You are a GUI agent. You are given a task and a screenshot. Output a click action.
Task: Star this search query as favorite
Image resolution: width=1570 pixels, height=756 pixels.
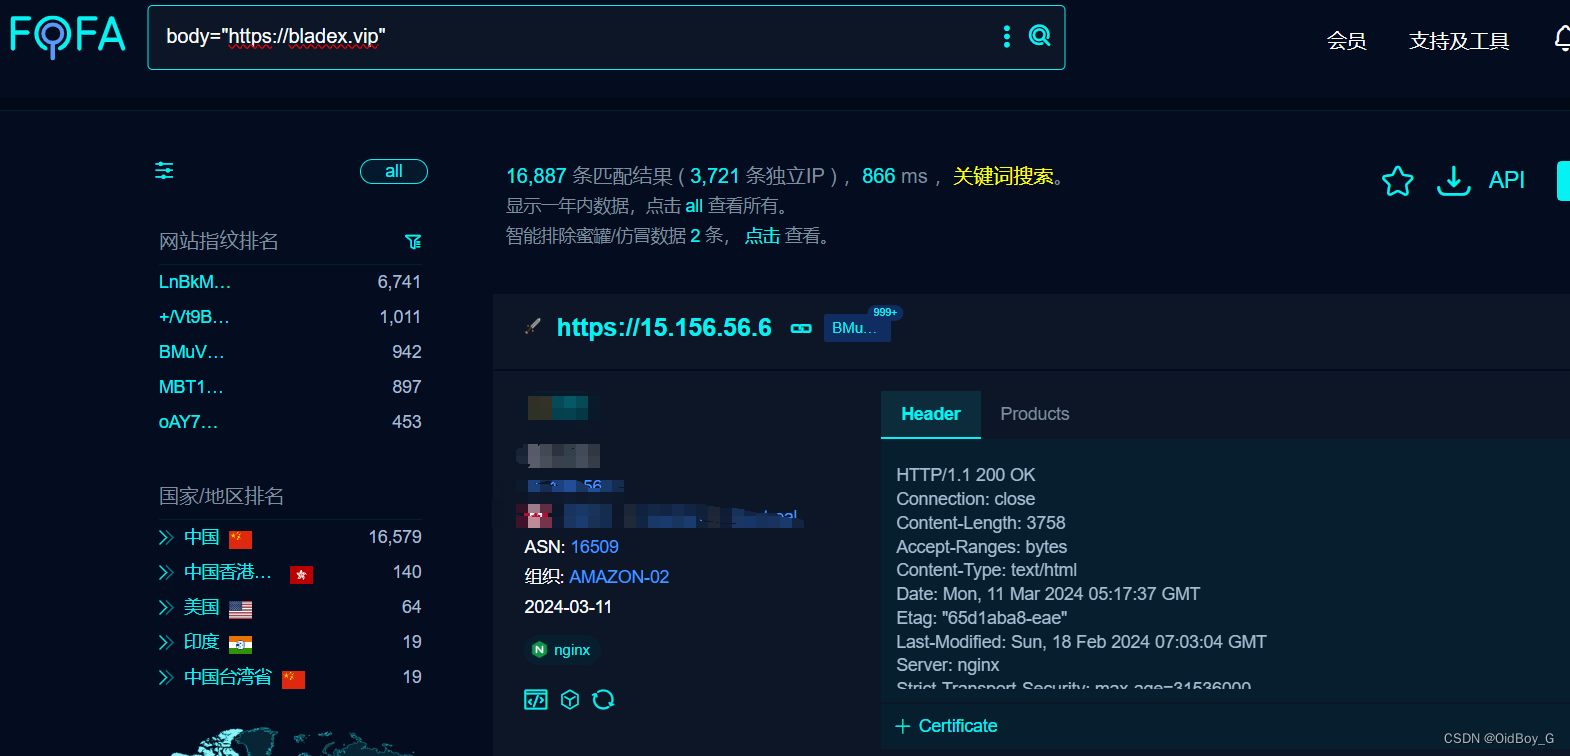click(x=1398, y=181)
